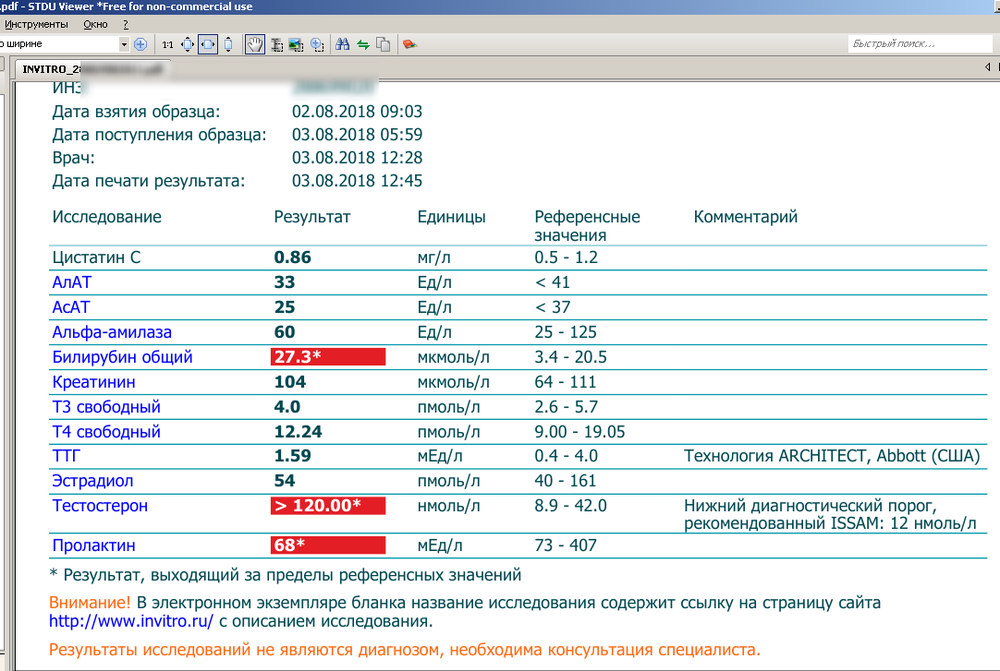Click the blue plus zoom icon

140,44
